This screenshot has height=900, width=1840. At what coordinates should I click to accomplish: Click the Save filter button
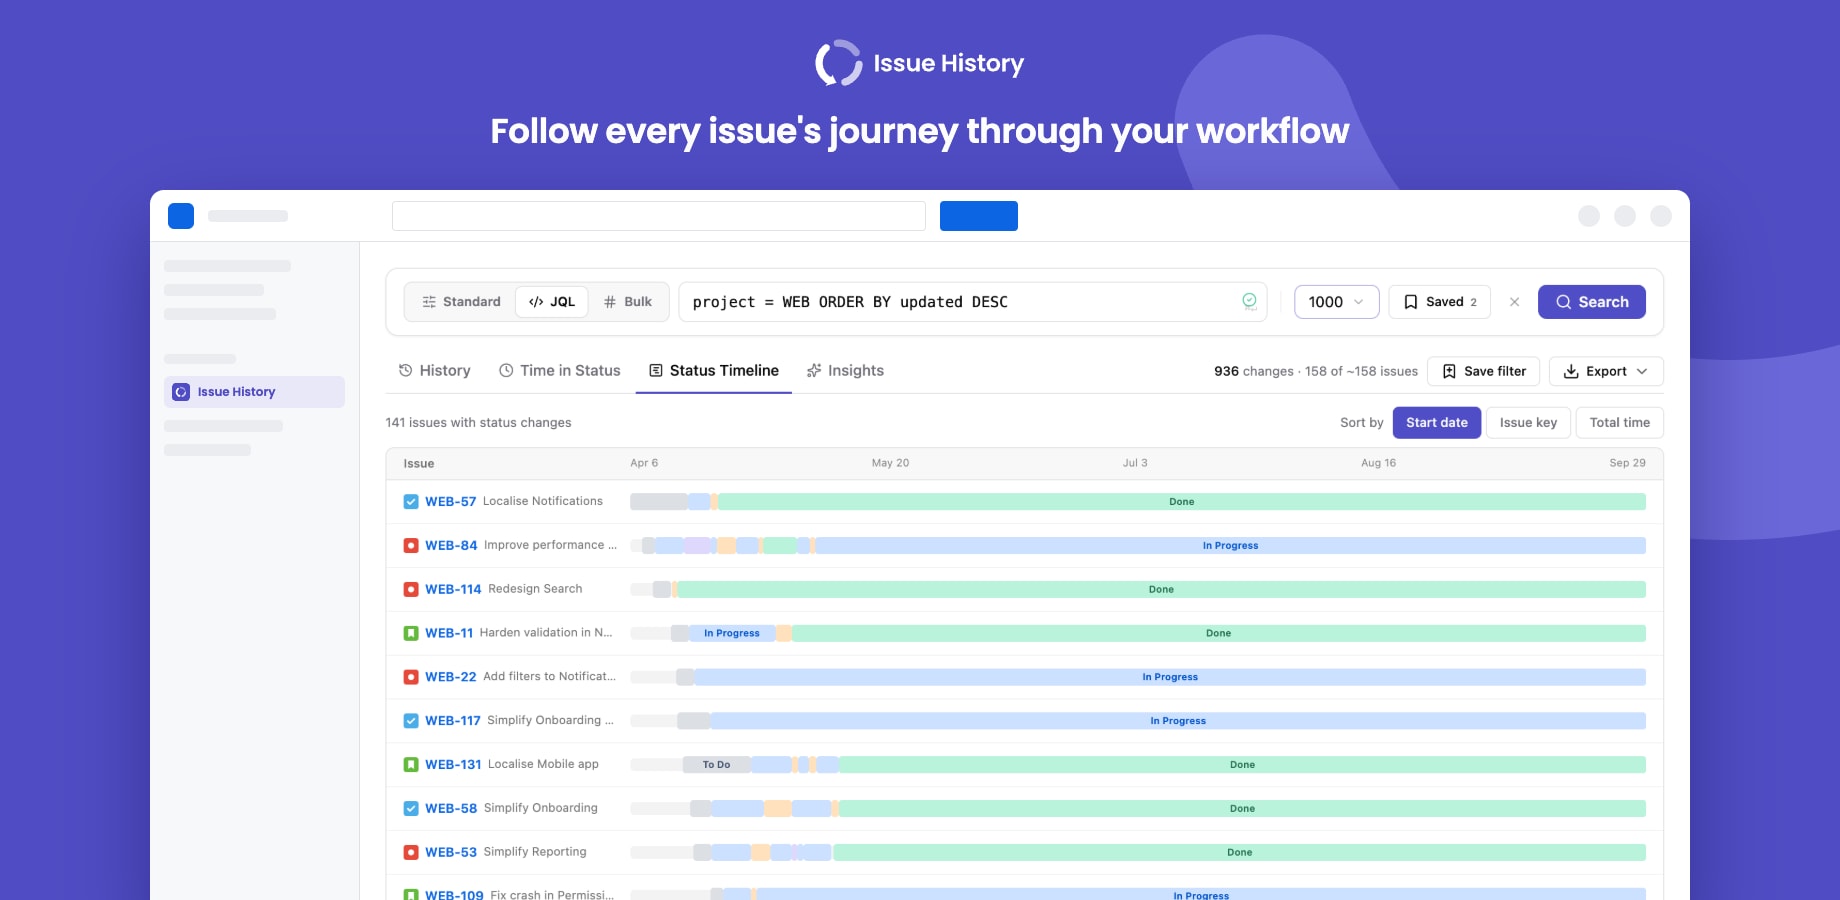tap(1485, 371)
